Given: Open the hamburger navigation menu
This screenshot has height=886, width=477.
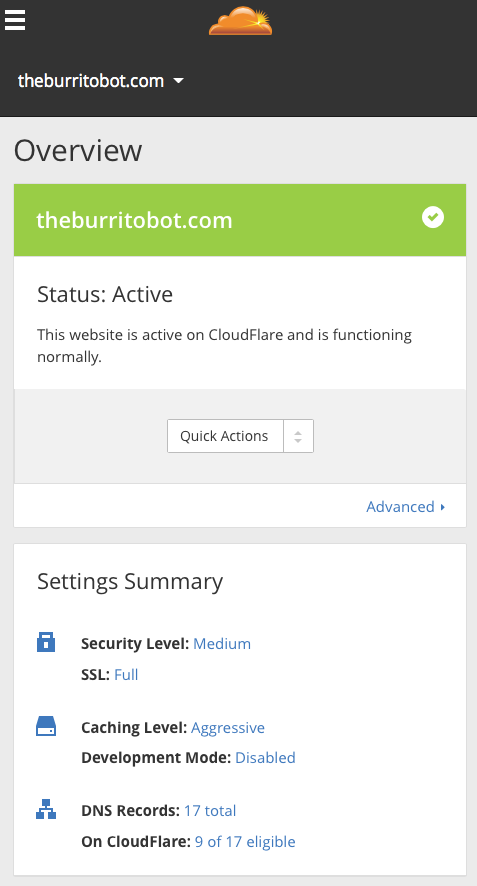Looking at the screenshot, I should pyautogui.click(x=15, y=19).
